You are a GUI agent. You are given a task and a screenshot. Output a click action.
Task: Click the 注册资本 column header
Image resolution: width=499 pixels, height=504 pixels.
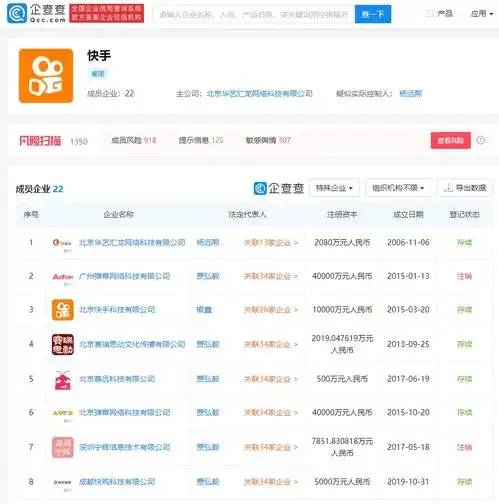click(342, 214)
